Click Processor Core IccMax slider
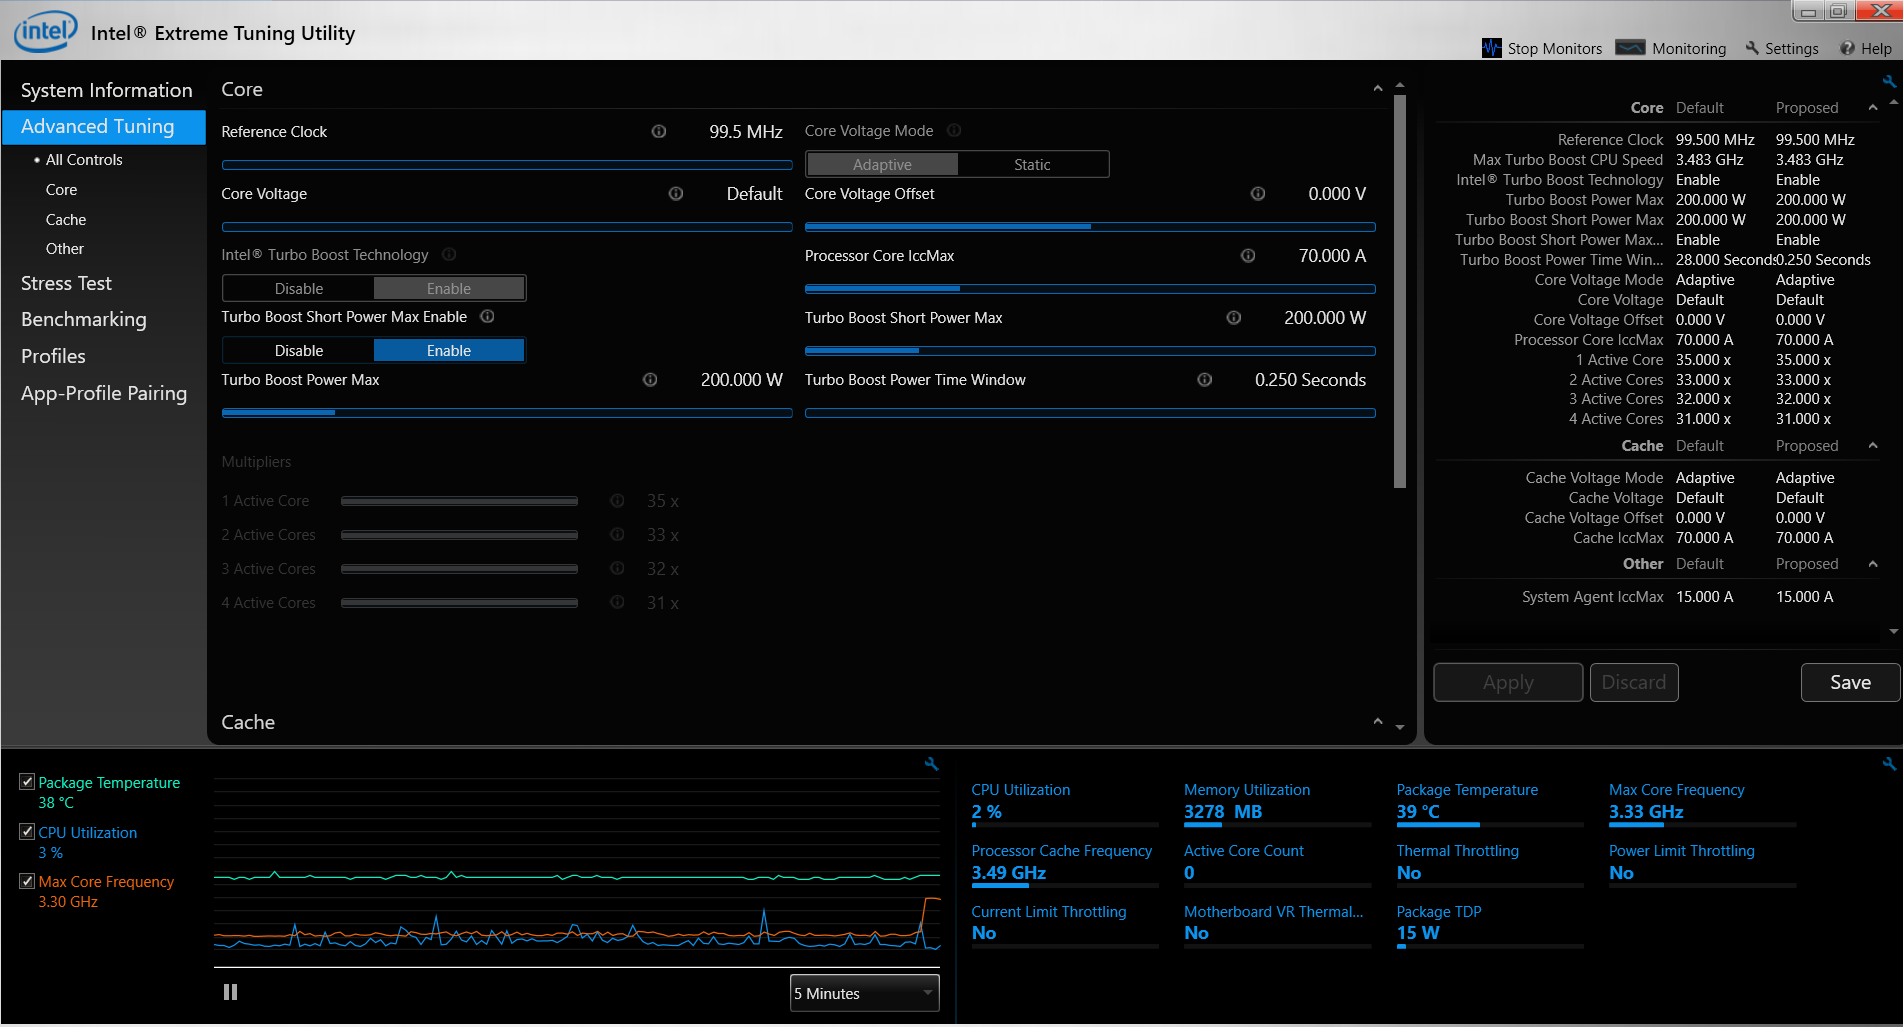 click(1090, 289)
